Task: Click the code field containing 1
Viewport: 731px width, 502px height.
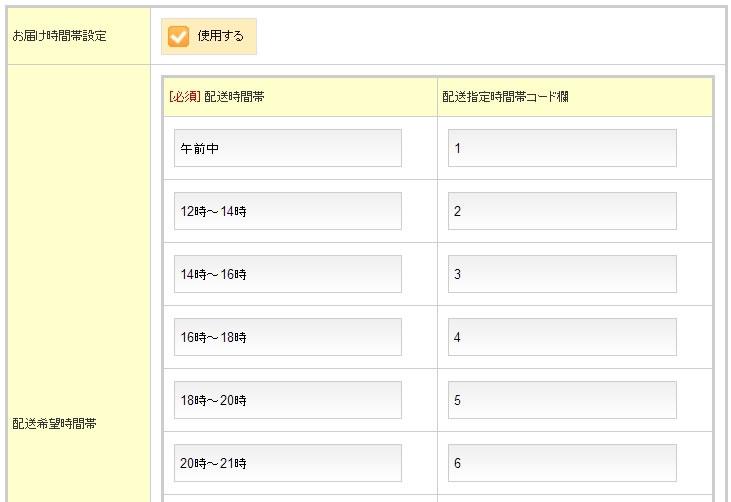Action: point(561,148)
